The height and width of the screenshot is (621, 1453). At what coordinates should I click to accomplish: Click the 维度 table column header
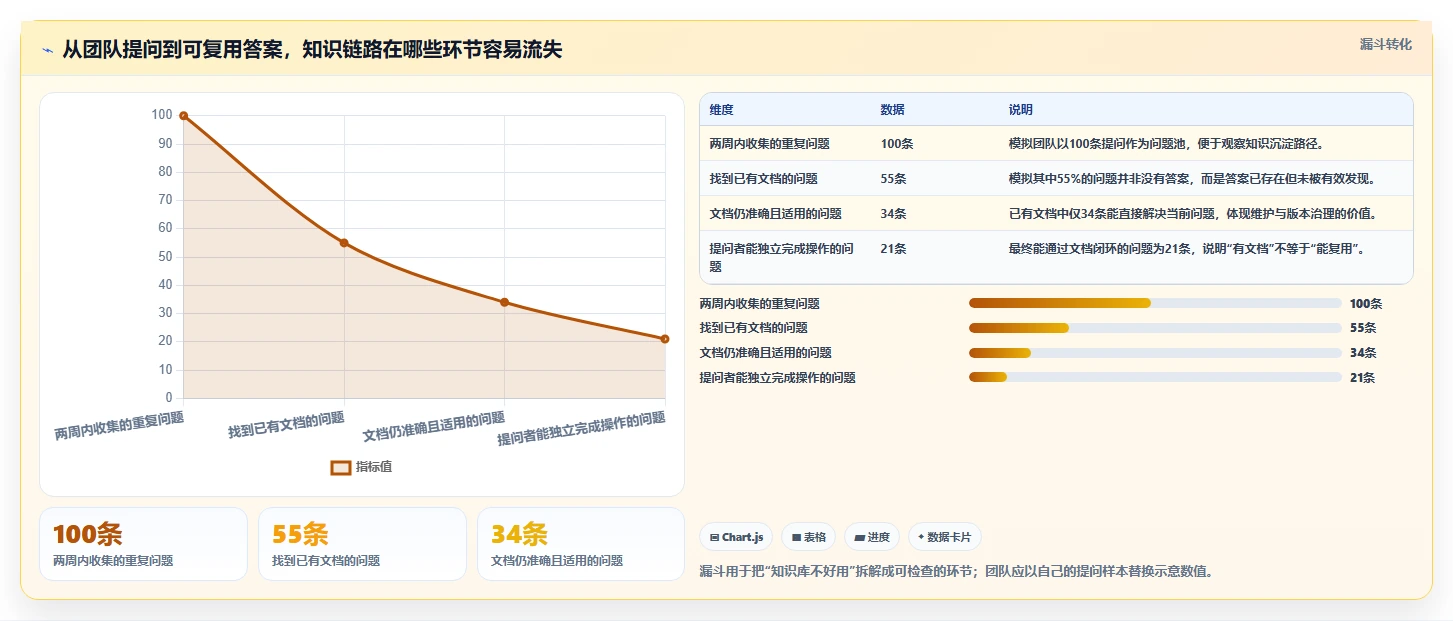721,110
